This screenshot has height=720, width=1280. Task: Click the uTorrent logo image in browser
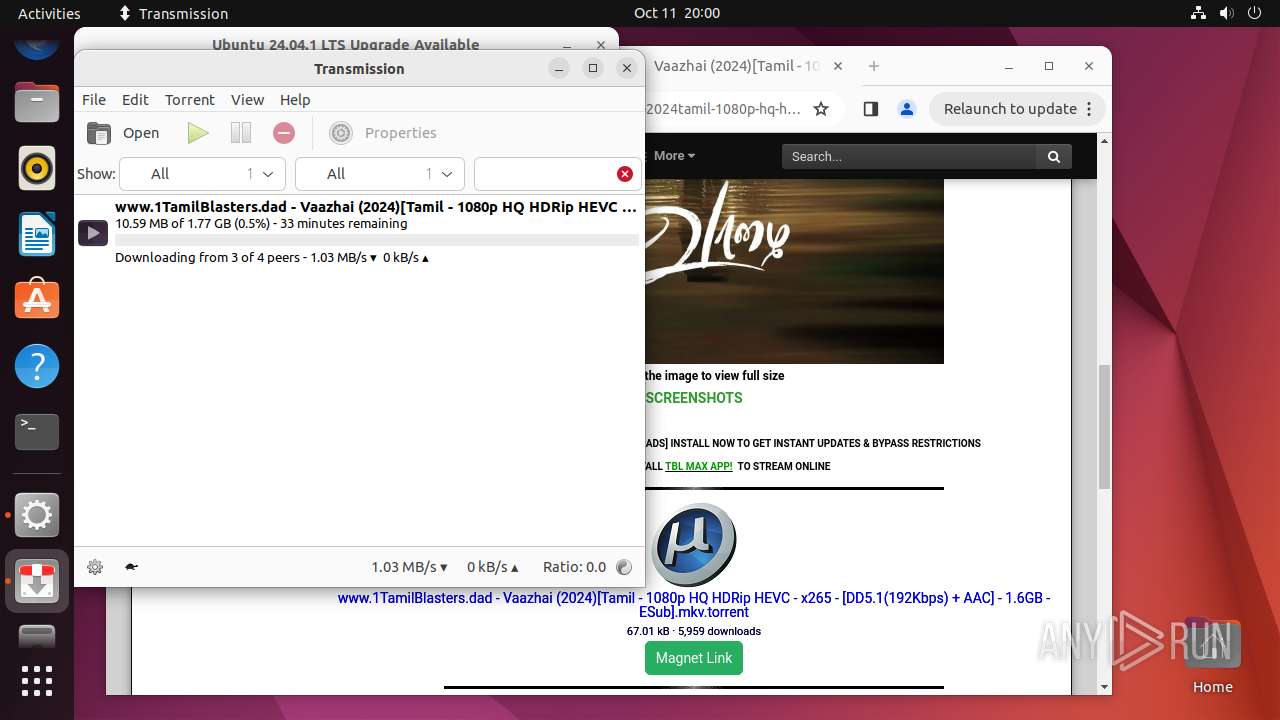click(694, 545)
